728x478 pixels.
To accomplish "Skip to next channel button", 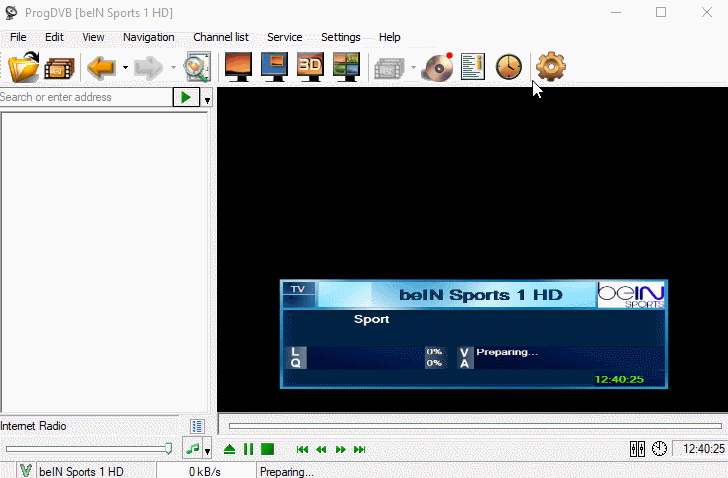I will pyautogui.click(x=360, y=449).
